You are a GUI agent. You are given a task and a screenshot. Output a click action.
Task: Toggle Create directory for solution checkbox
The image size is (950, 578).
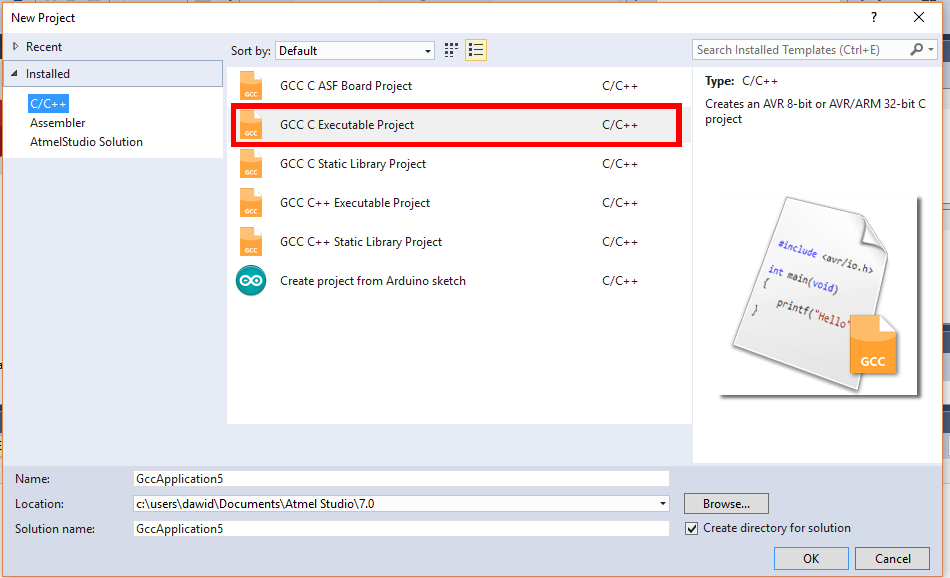pyautogui.click(x=691, y=528)
